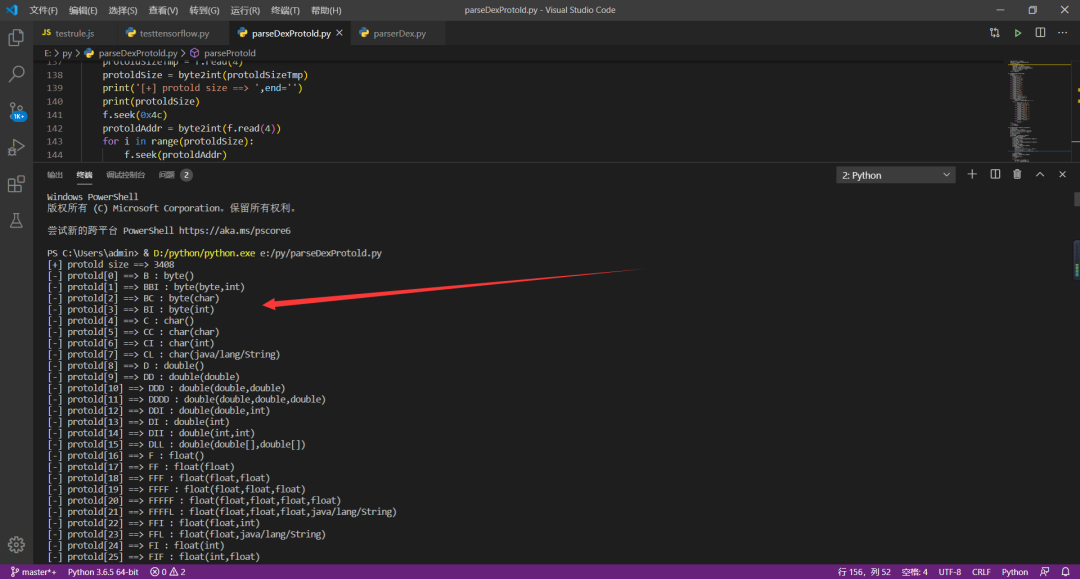The image size is (1080, 579).
Task: Open the 帮助(H) menu
Action: point(326,10)
